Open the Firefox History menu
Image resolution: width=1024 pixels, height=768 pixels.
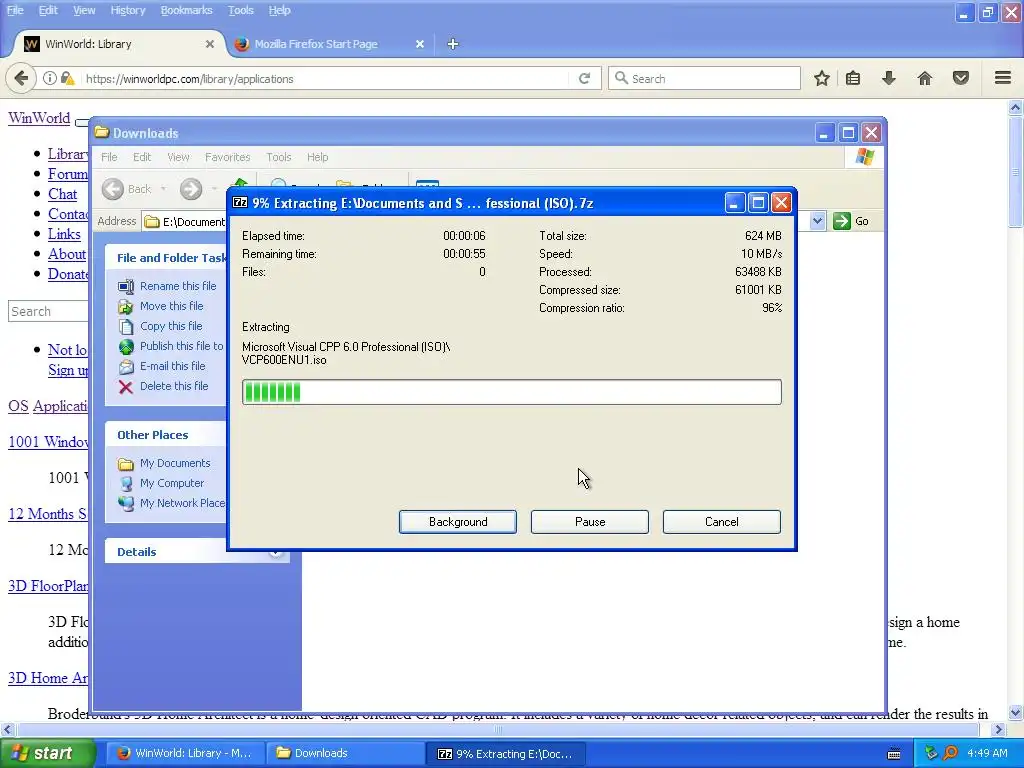click(127, 10)
